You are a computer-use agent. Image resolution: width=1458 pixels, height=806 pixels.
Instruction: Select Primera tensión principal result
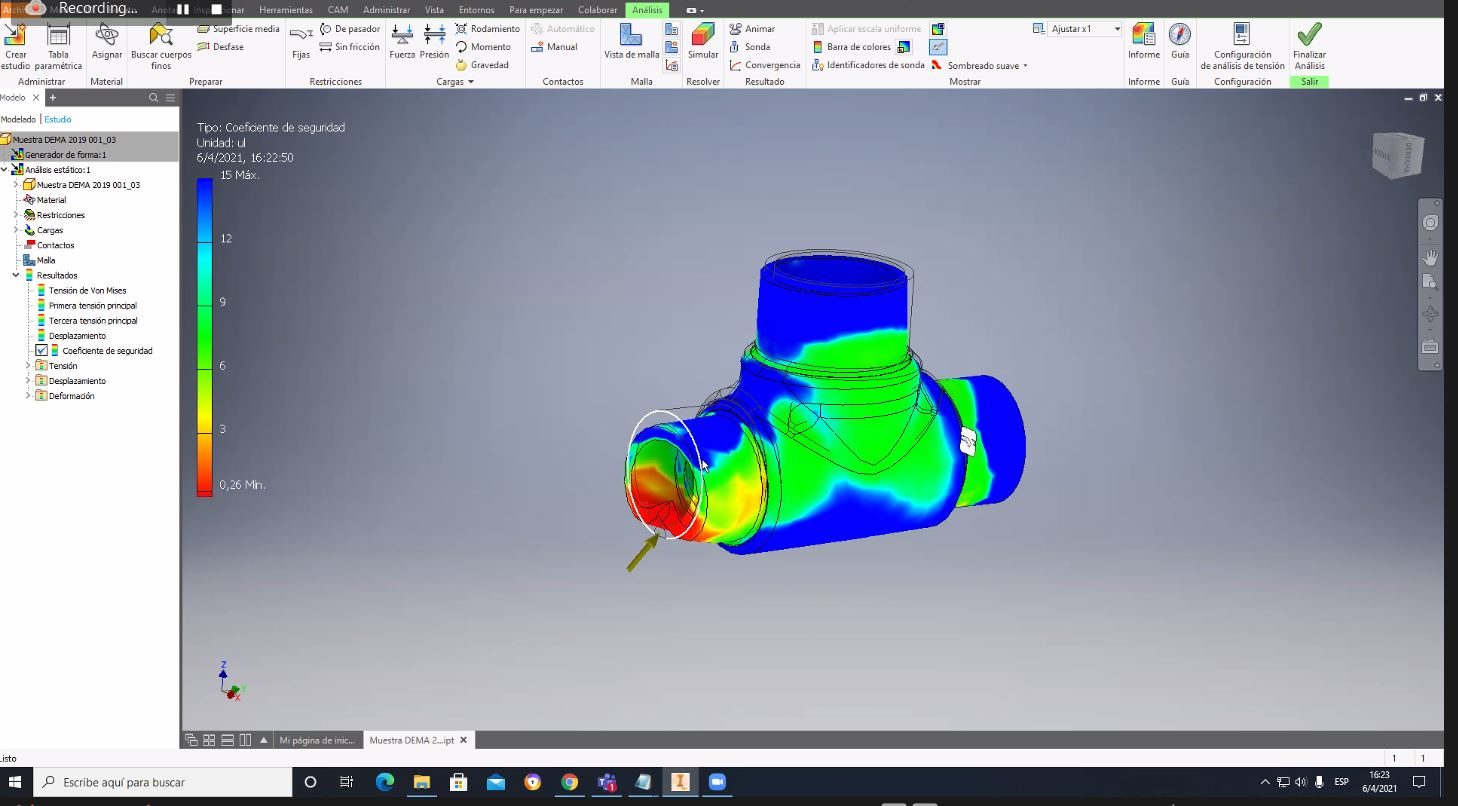[x=93, y=306]
